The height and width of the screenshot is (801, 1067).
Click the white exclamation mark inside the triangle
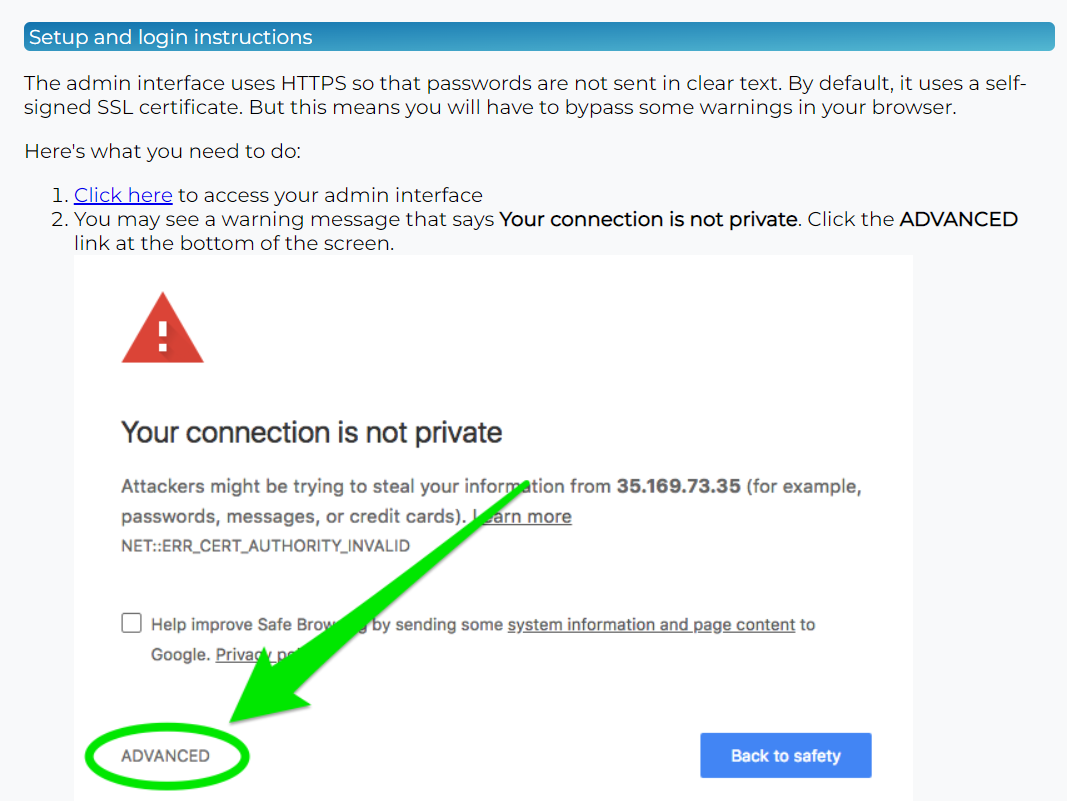click(x=163, y=336)
